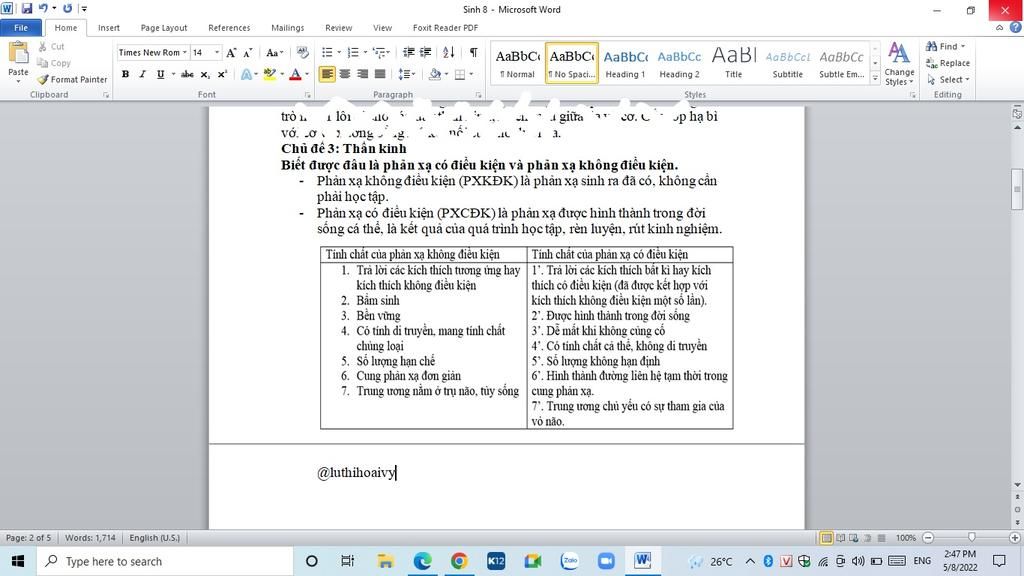Viewport: 1024px width, 576px height.
Task: Toggle Align Text Right
Action: tap(362, 74)
